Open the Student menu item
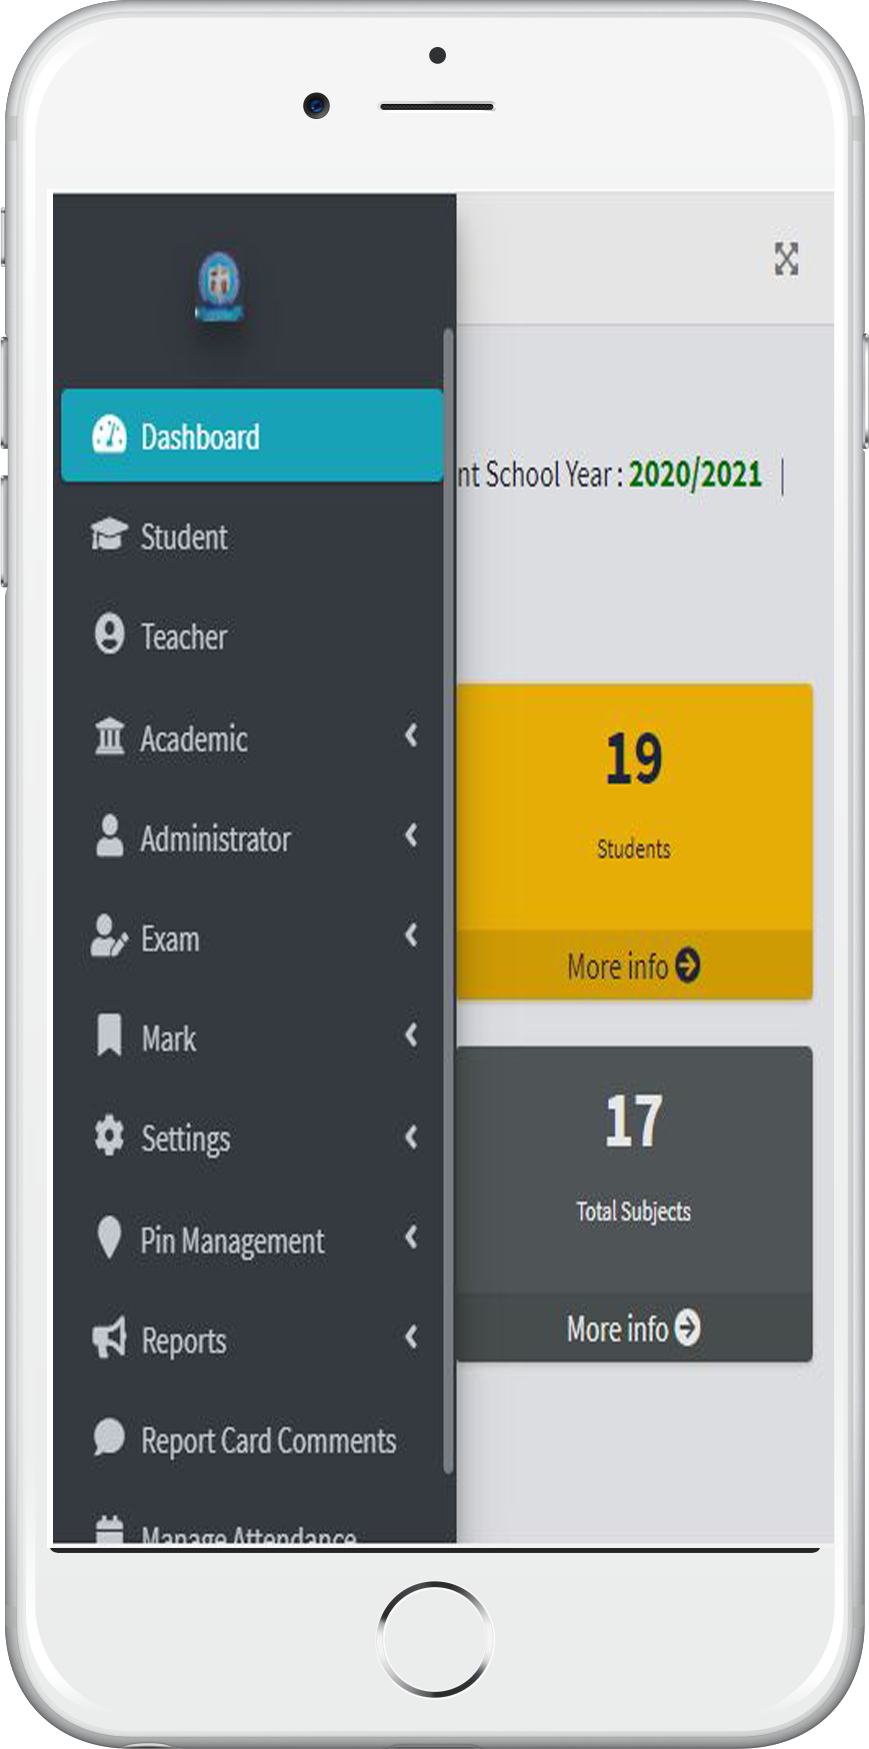Image resolution: width=869 pixels, height=1749 pixels. point(184,537)
